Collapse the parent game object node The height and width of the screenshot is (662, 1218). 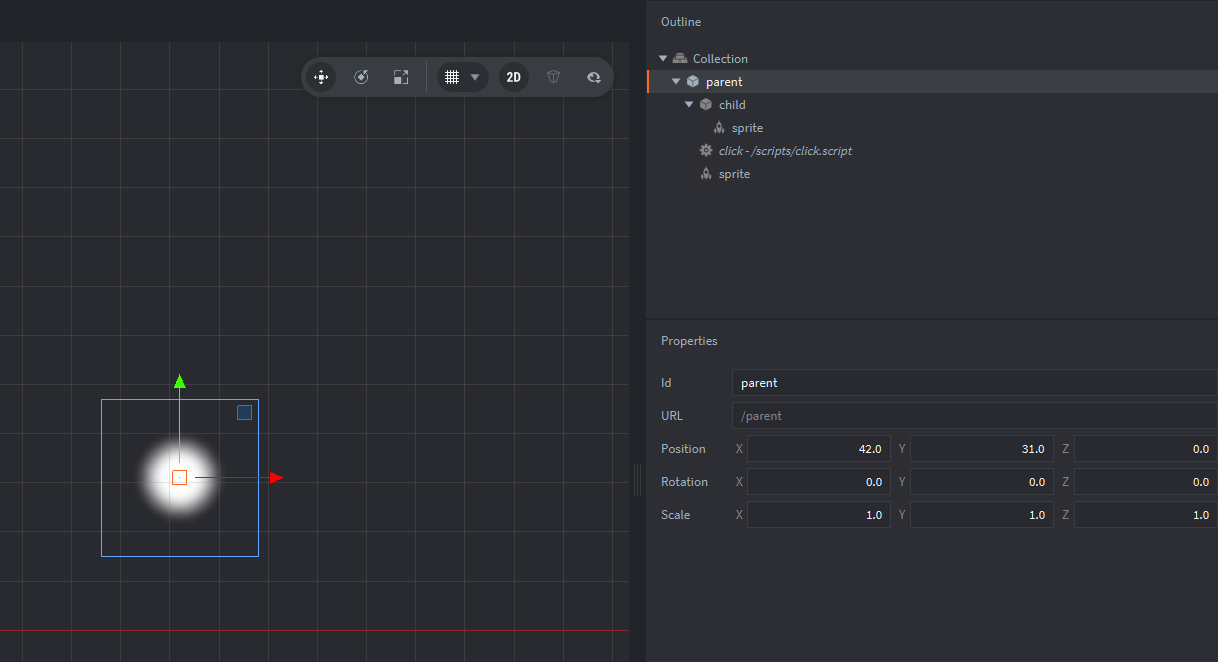click(x=676, y=82)
